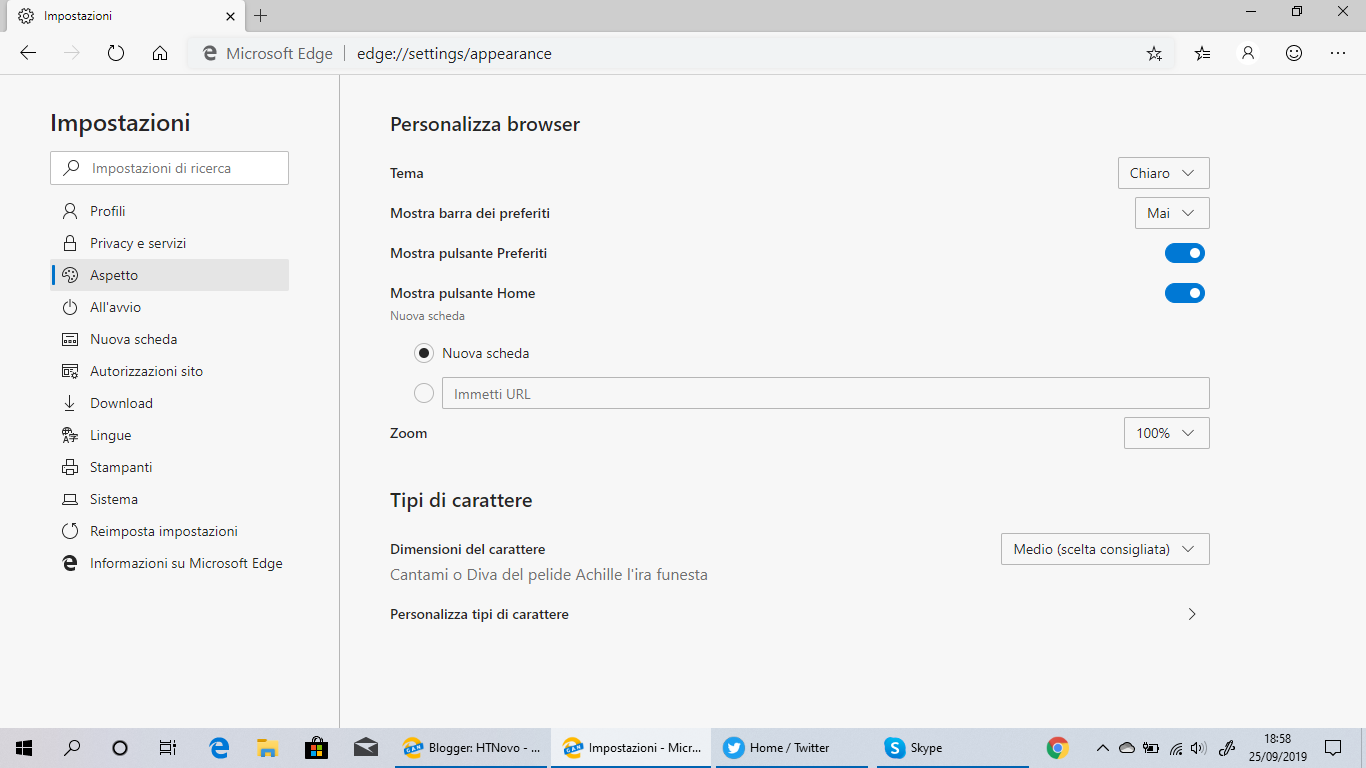
Task: Open the profile account icon
Action: tap(1248, 54)
